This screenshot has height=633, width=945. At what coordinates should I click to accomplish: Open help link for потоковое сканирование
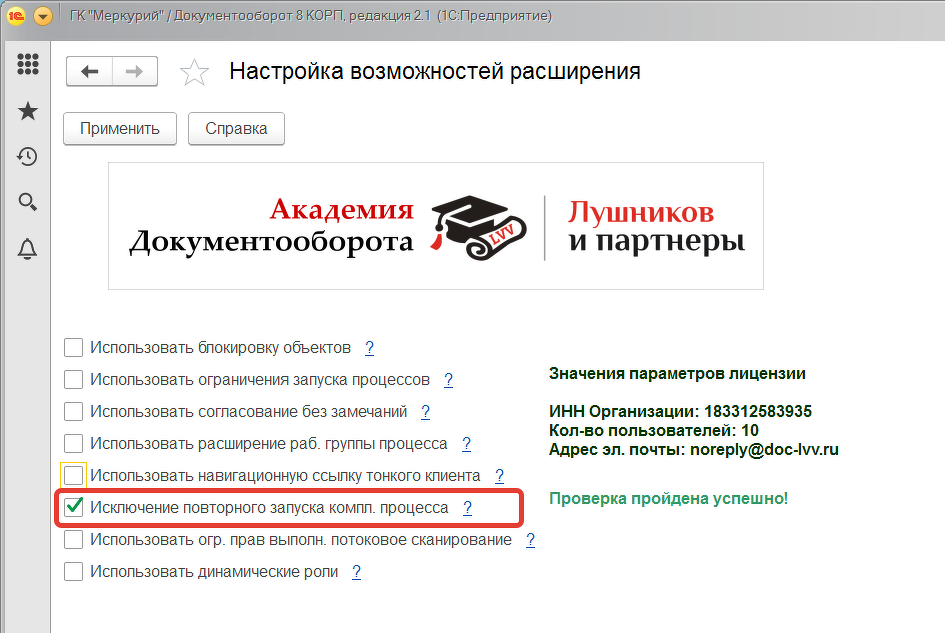pyautogui.click(x=530, y=540)
